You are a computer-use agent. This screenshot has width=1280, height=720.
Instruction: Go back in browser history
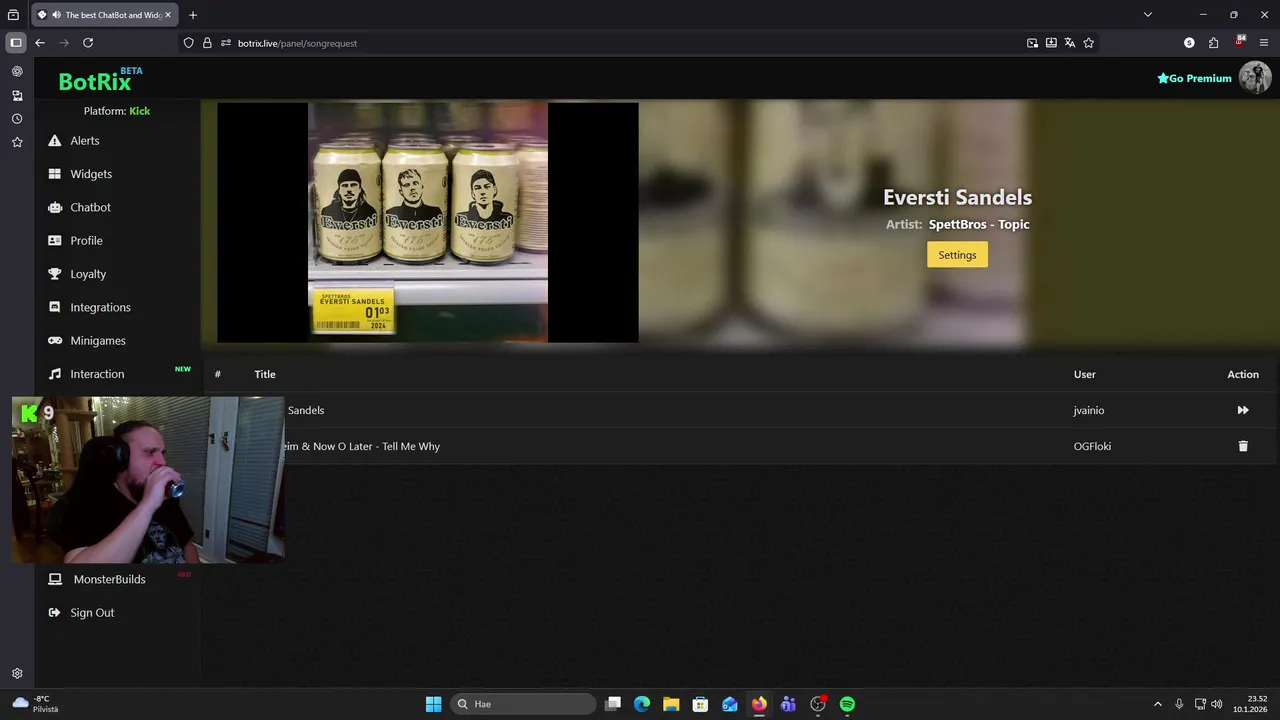tap(40, 43)
